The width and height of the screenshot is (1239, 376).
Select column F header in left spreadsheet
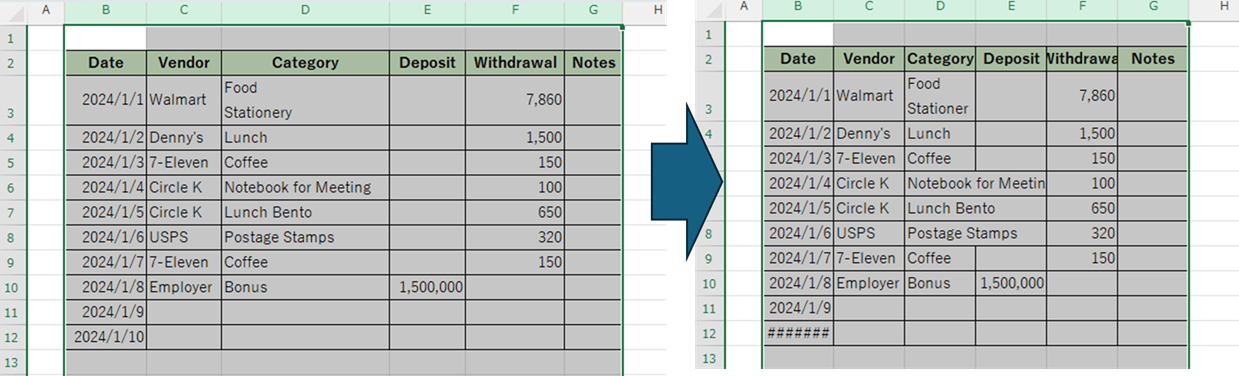[x=514, y=11]
